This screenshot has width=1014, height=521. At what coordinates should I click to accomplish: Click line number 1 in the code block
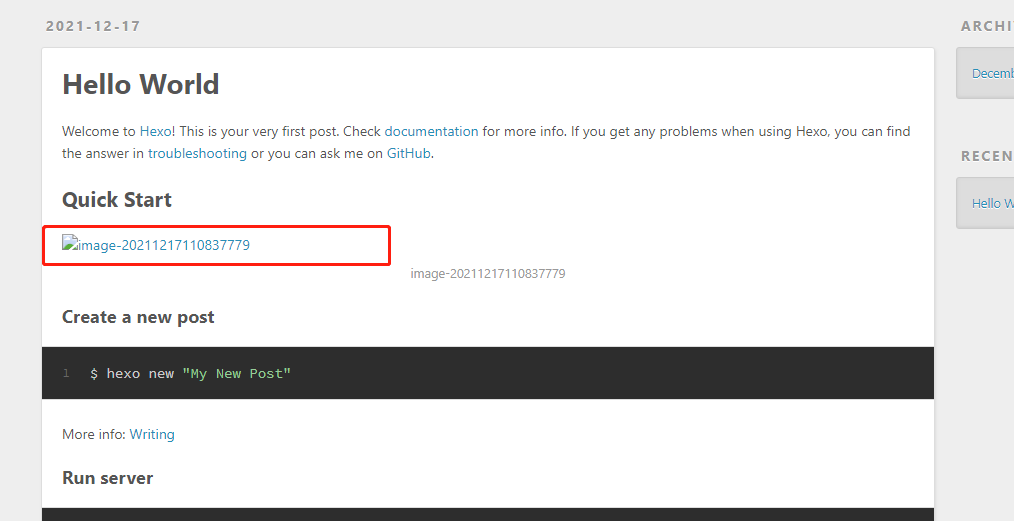(66, 373)
